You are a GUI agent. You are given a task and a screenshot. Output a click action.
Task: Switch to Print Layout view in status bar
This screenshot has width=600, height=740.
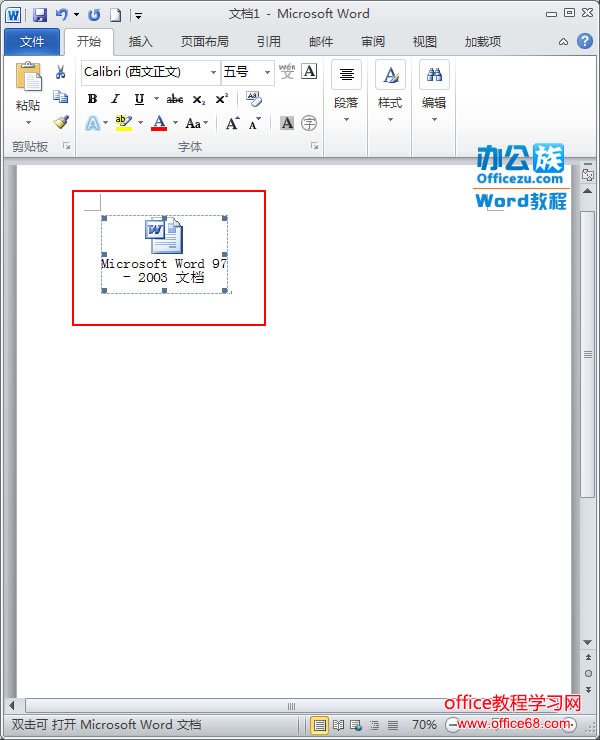point(320,725)
